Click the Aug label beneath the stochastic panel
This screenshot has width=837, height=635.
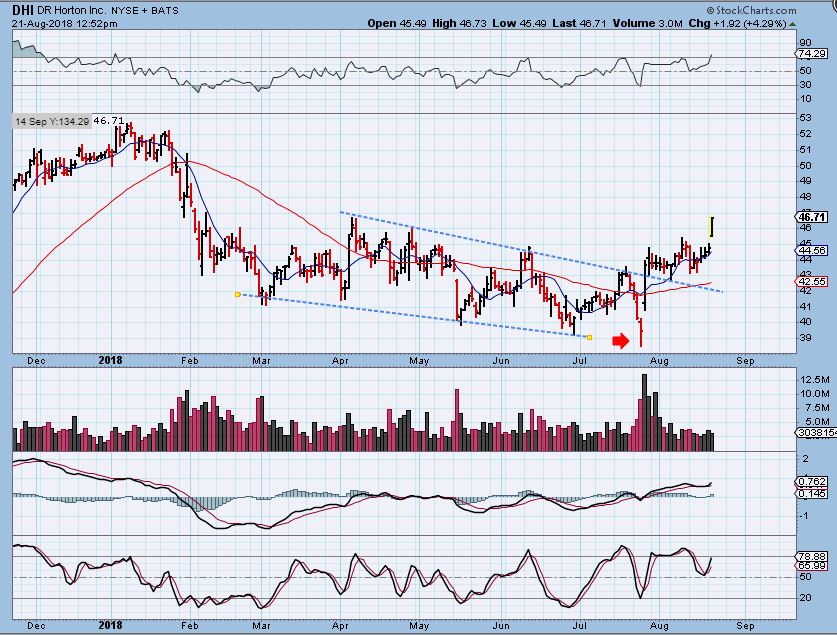click(x=659, y=625)
